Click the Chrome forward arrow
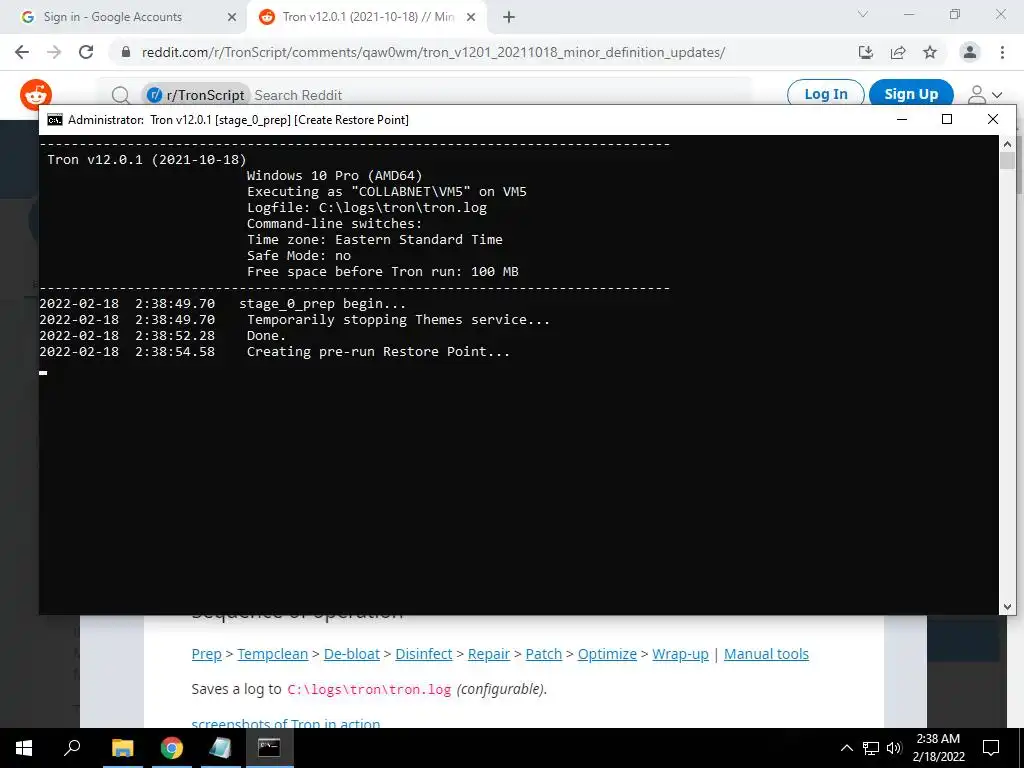The image size is (1024, 768). 54,52
